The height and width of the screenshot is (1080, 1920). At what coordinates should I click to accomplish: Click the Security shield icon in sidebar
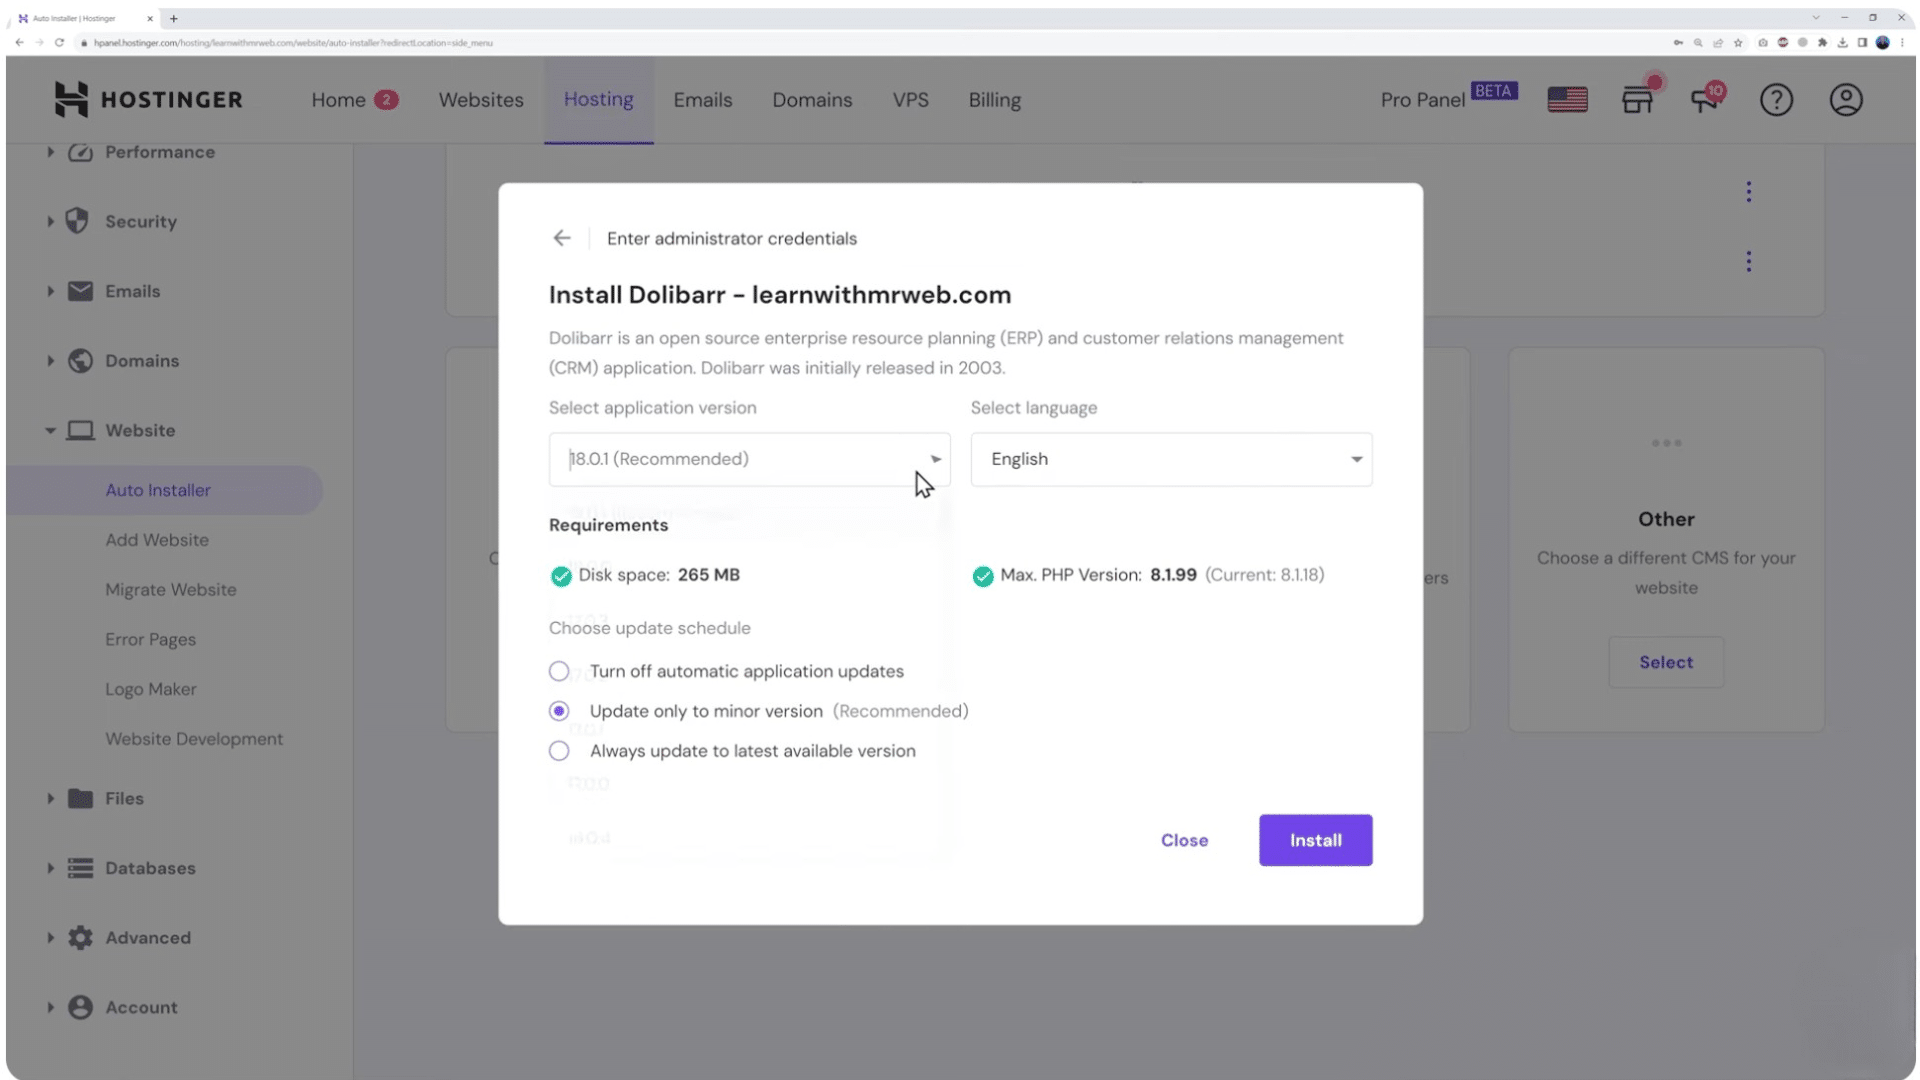(78, 221)
